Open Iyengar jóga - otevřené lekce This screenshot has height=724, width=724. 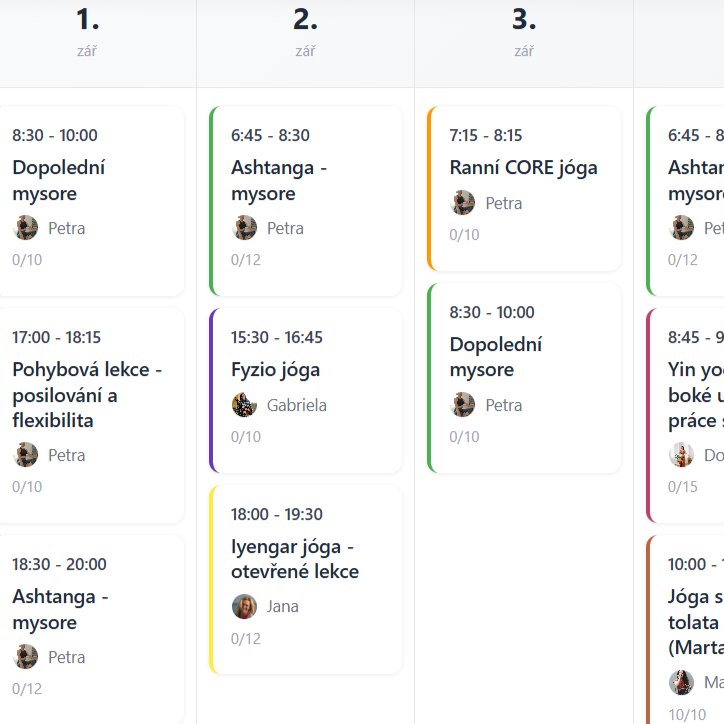coord(306,579)
